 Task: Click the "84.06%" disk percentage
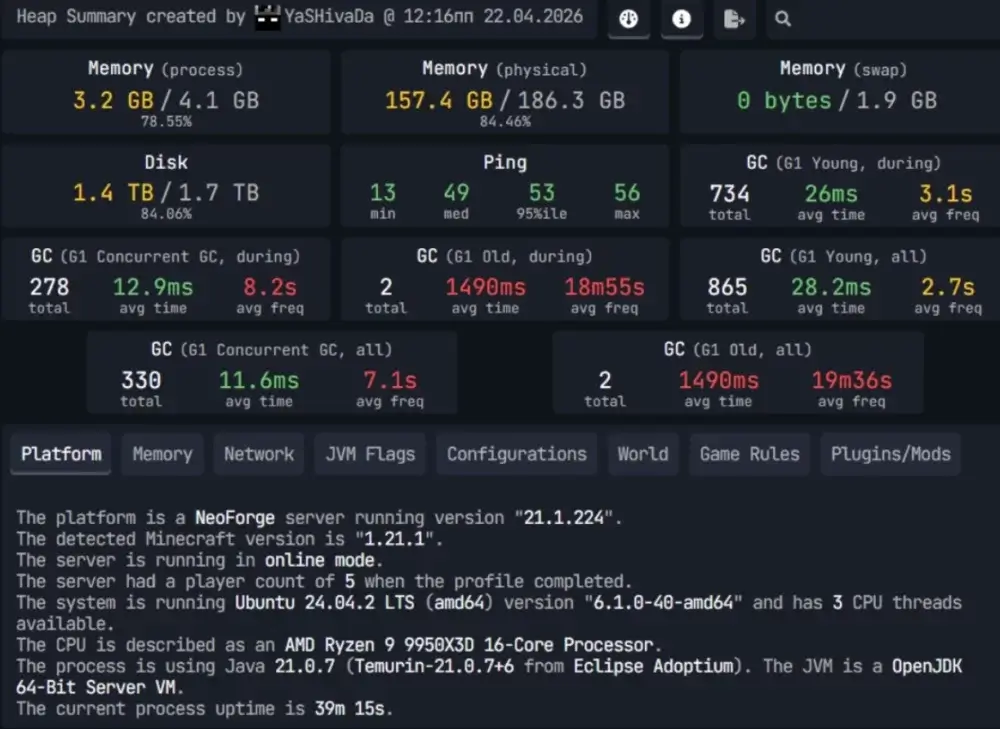coord(166,214)
